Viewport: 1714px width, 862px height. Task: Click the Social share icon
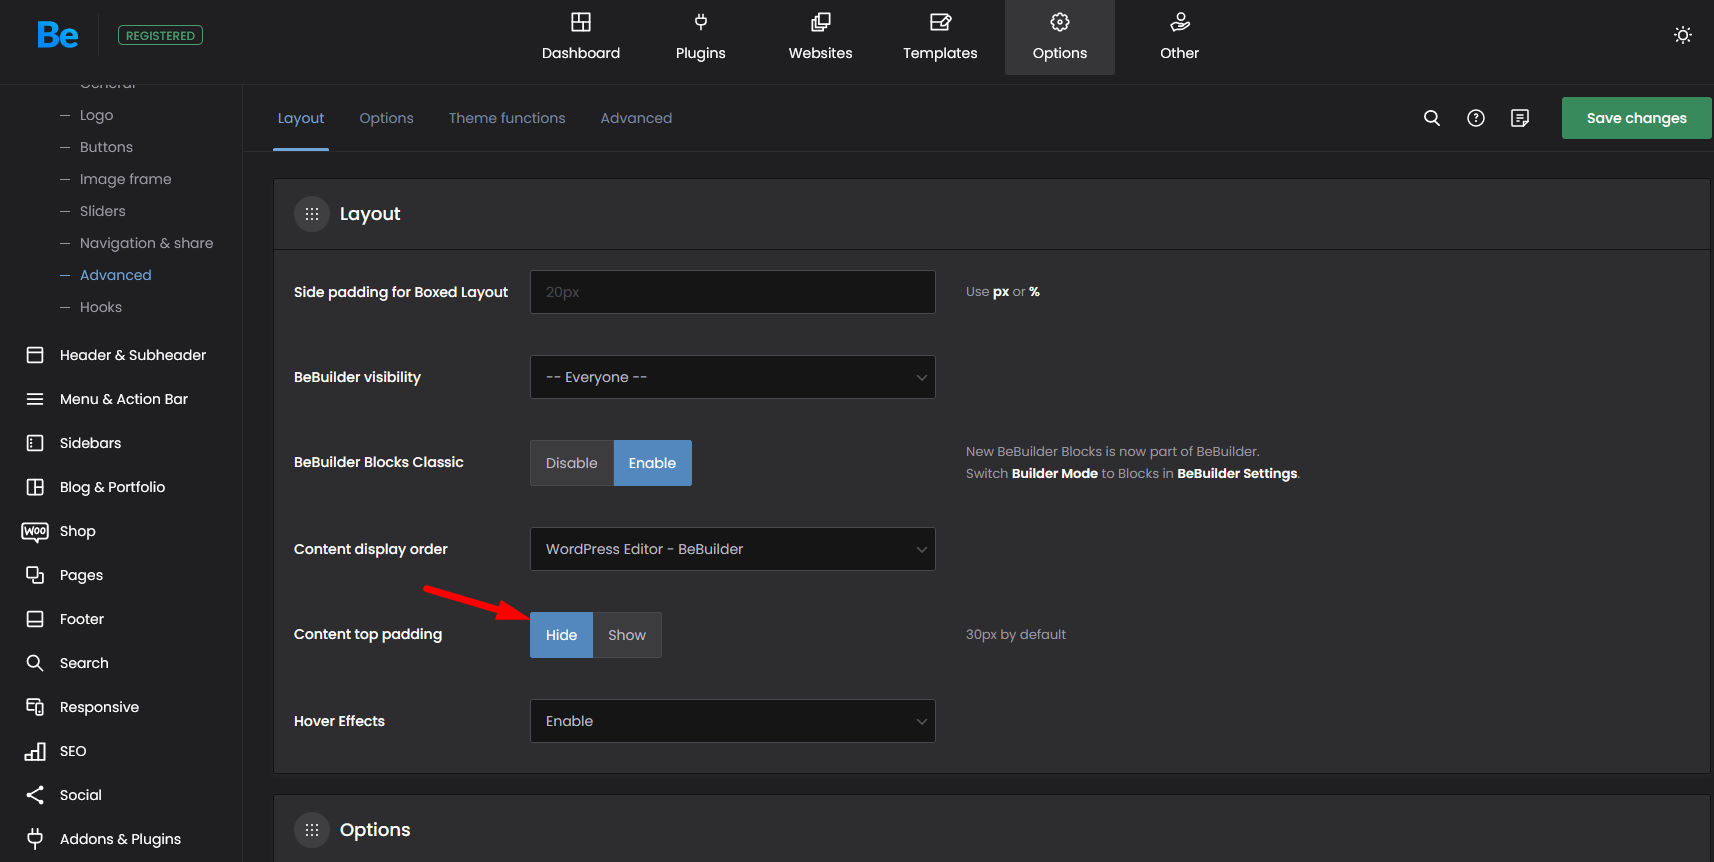35,795
